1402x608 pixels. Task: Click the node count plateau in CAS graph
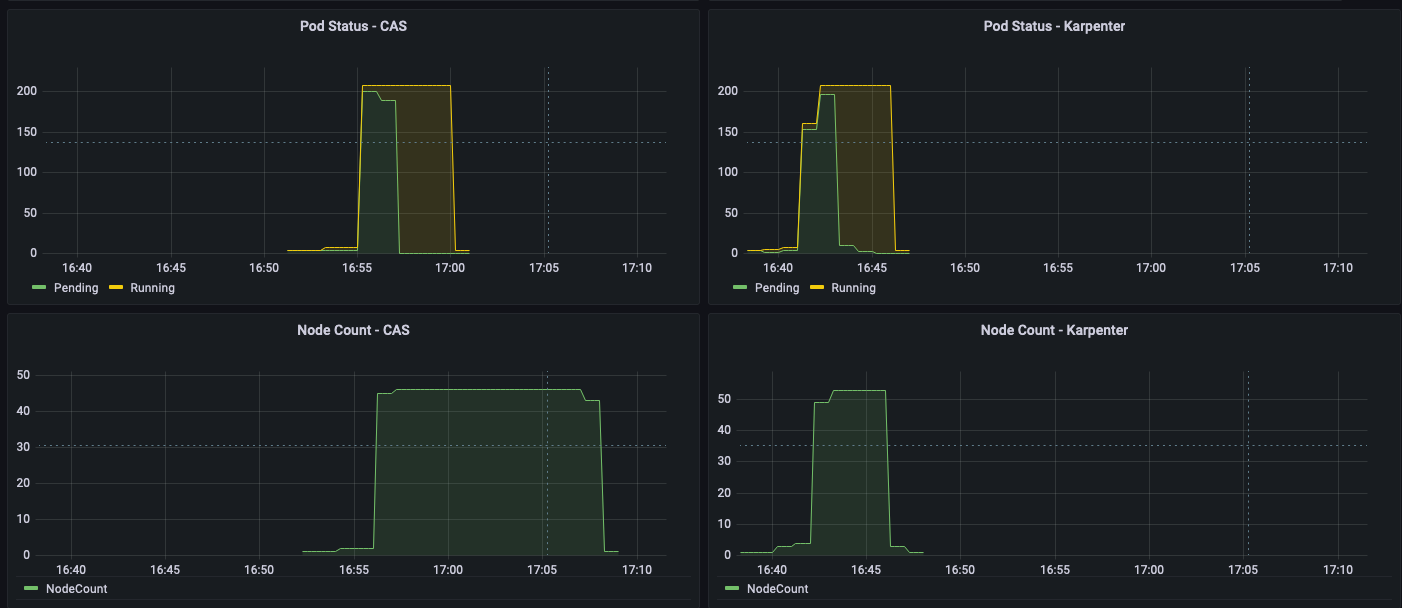[x=488, y=389]
